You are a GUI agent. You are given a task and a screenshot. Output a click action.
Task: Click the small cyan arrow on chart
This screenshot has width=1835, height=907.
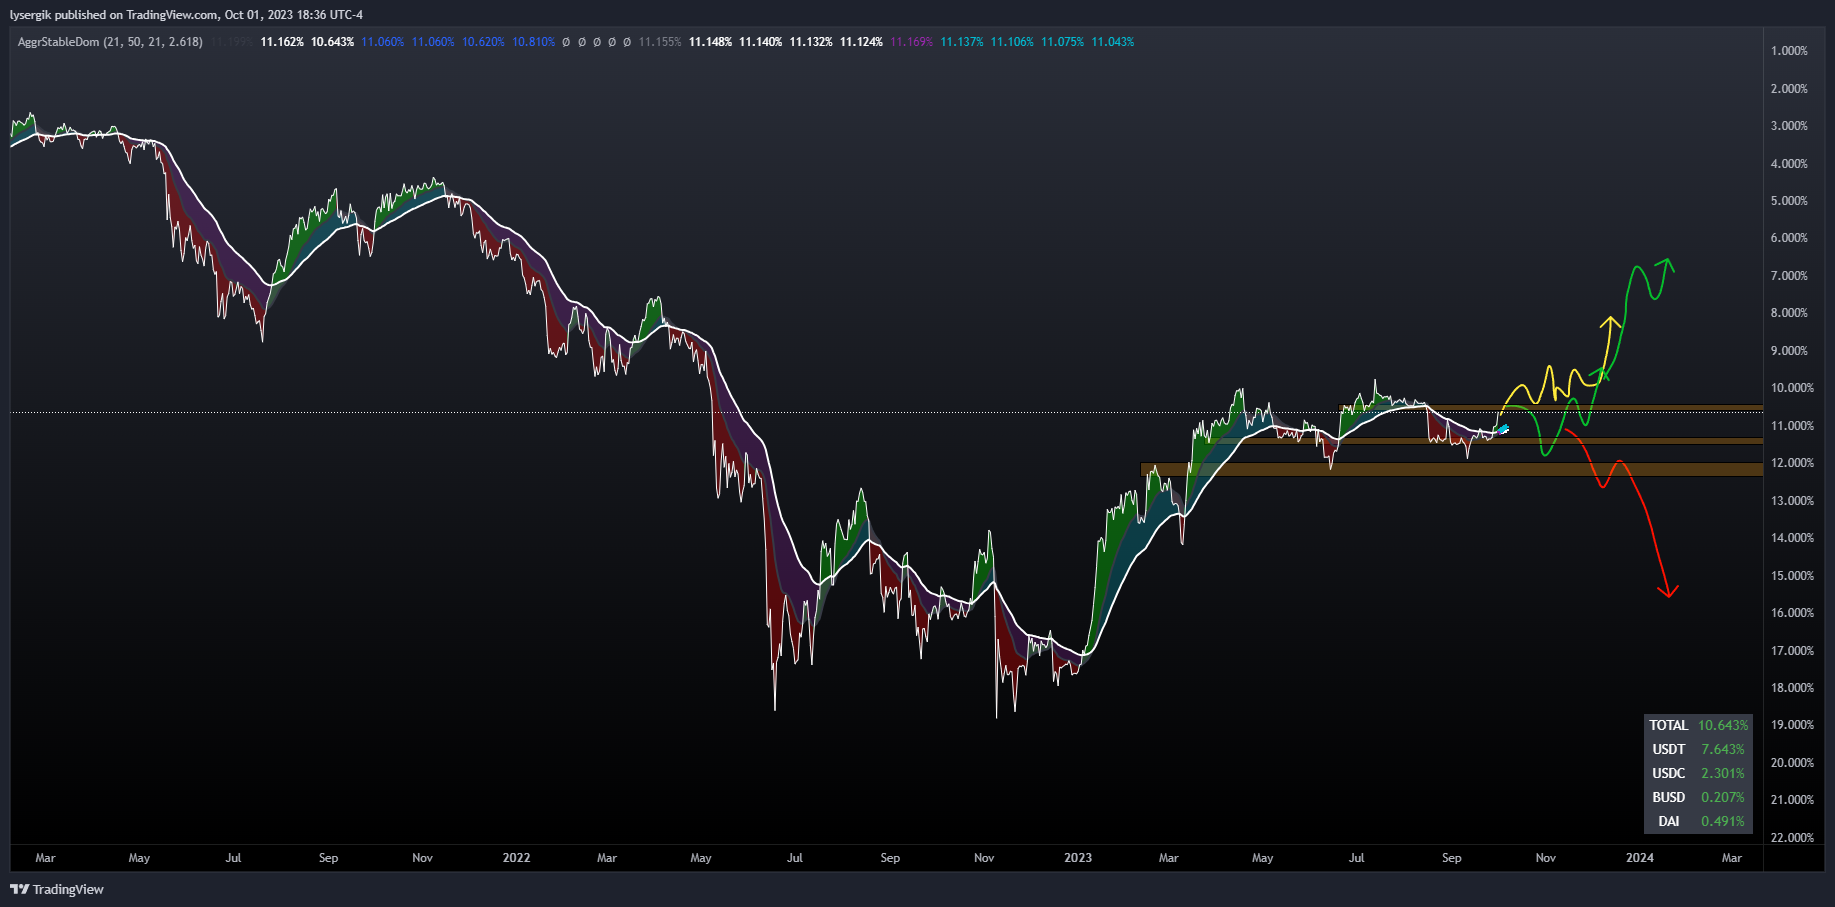click(x=1503, y=430)
